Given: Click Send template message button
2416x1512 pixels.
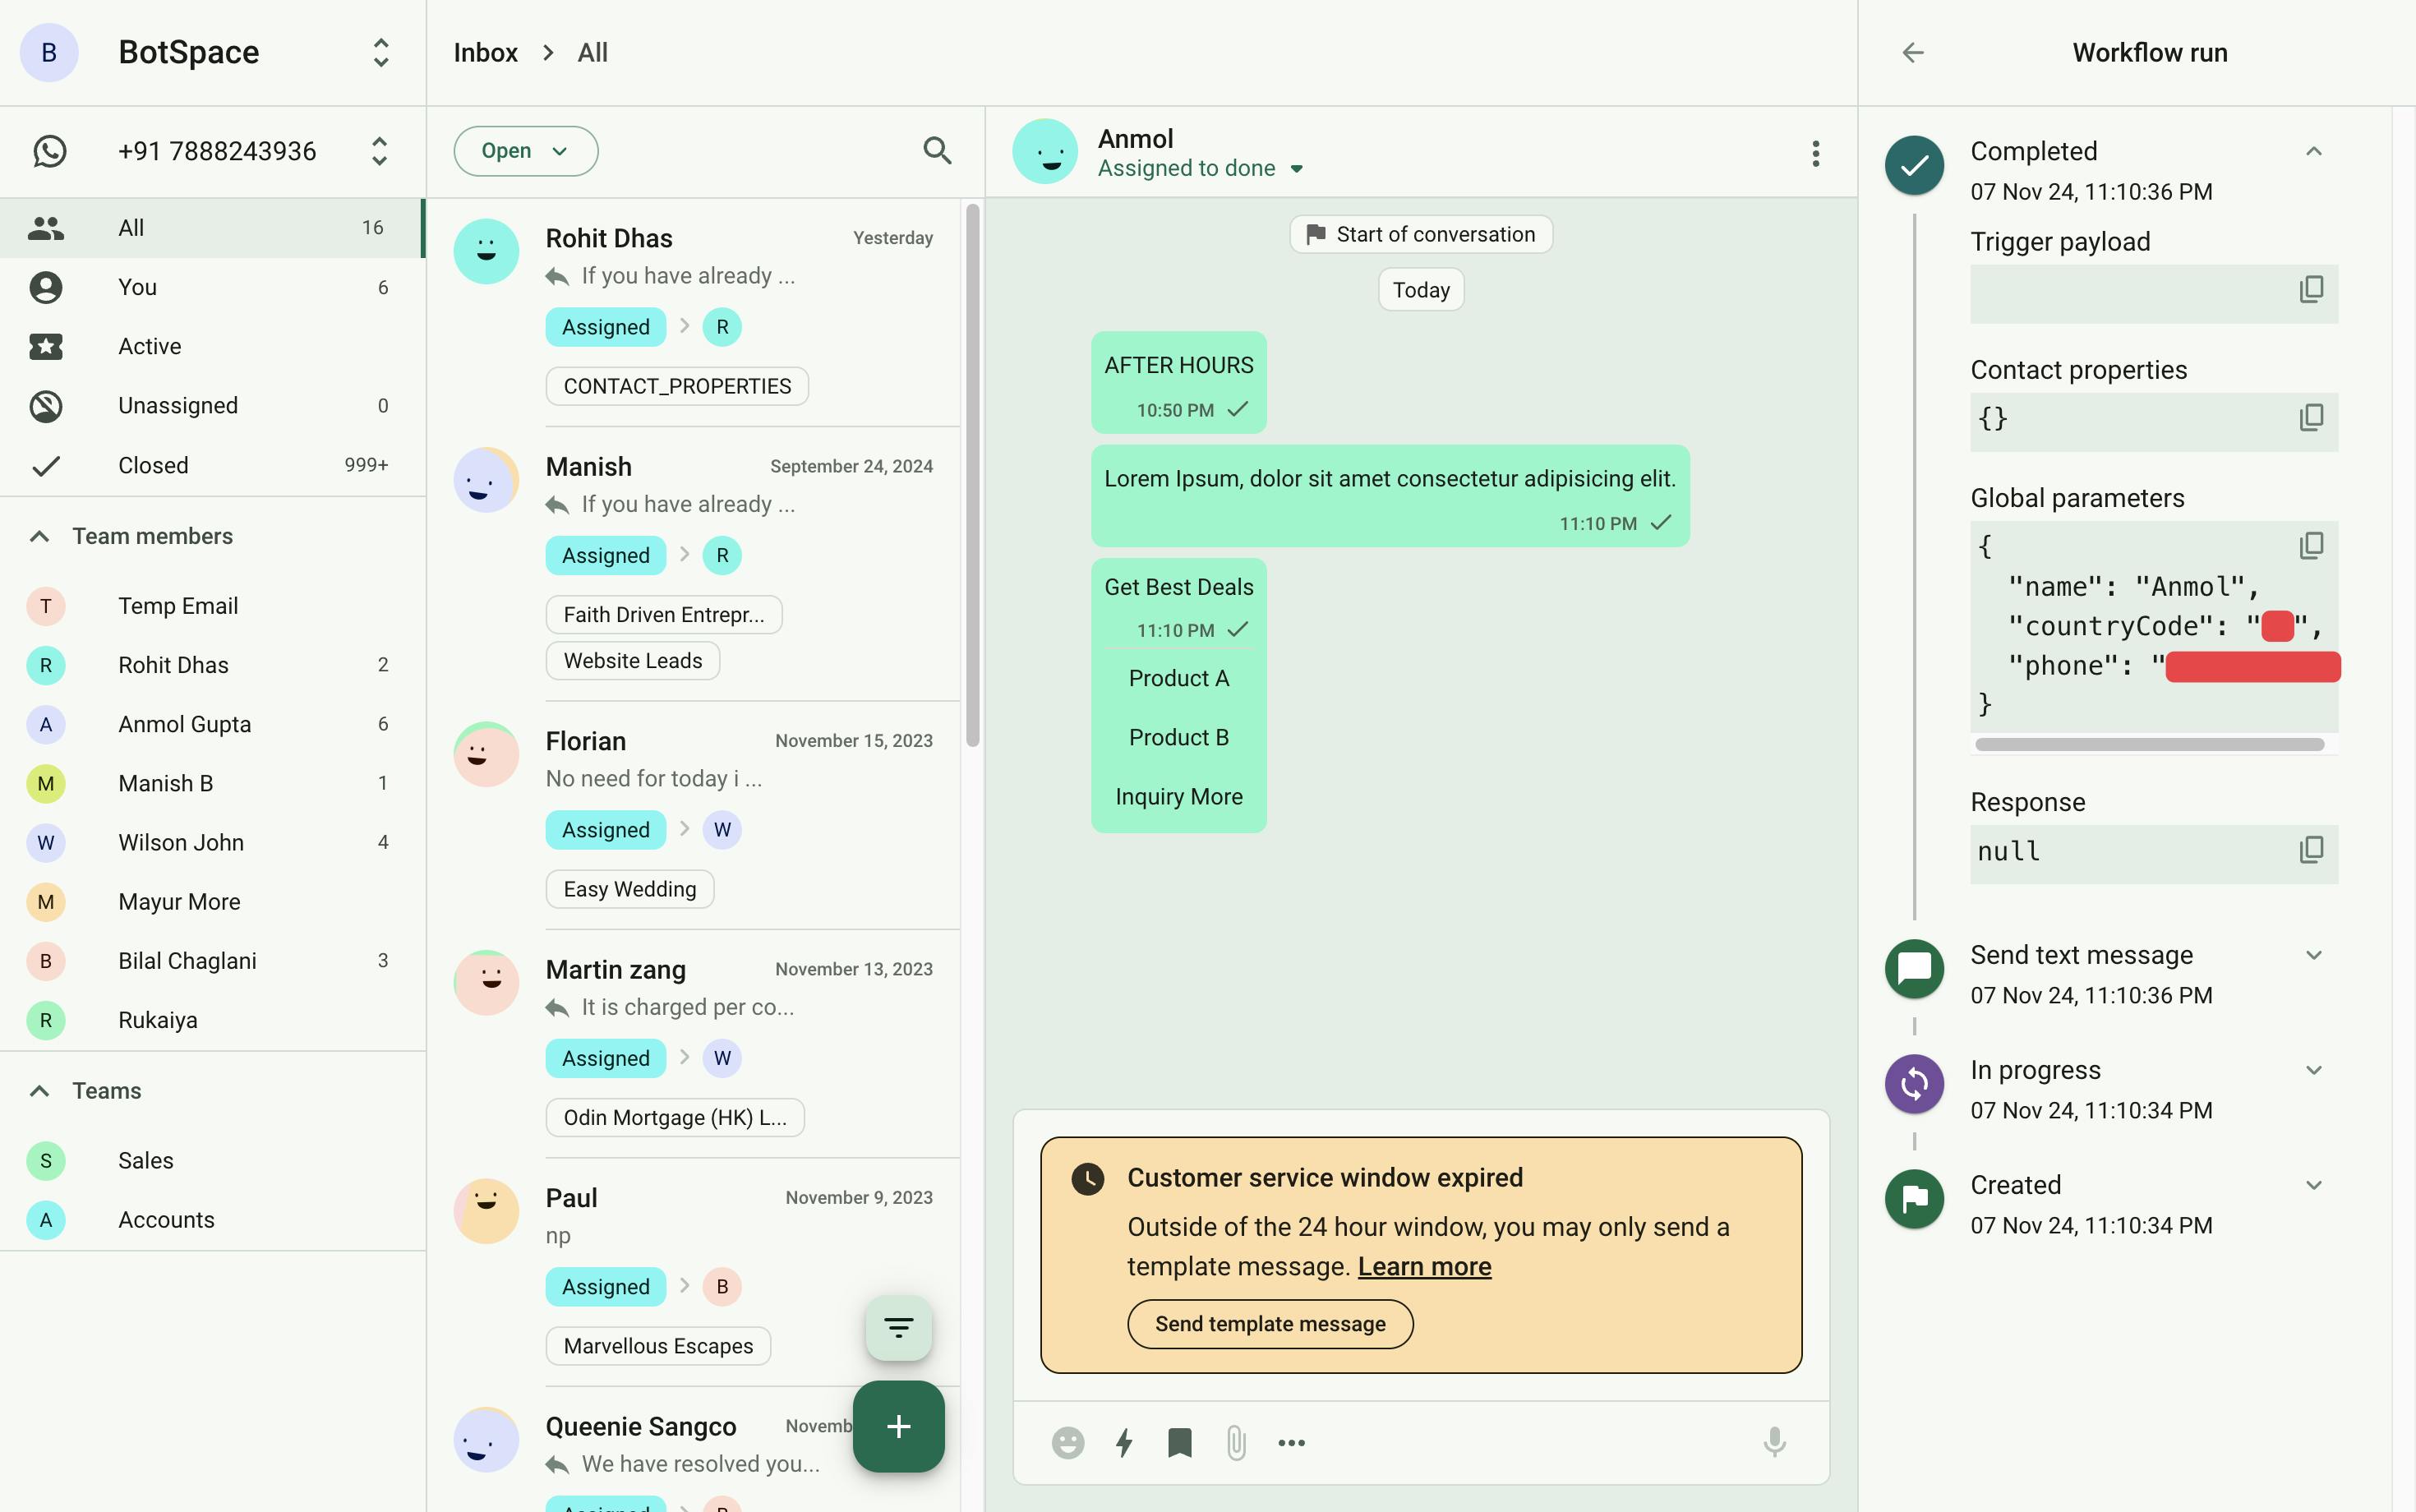Looking at the screenshot, I should (x=1270, y=1324).
